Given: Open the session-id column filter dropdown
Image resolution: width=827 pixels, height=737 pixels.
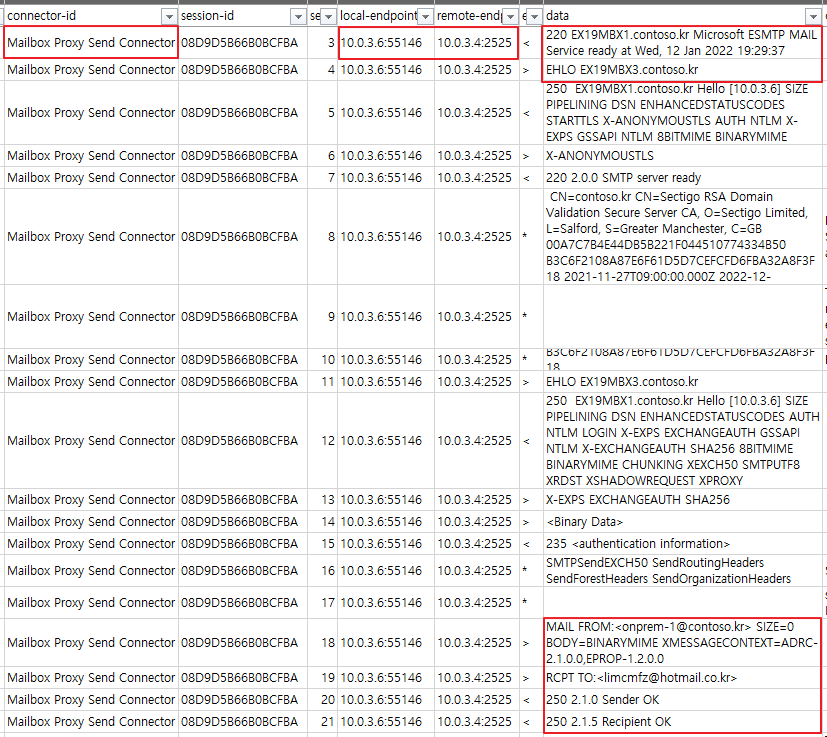Looking at the screenshot, I should pyautogui.click(x=298, y=17).
